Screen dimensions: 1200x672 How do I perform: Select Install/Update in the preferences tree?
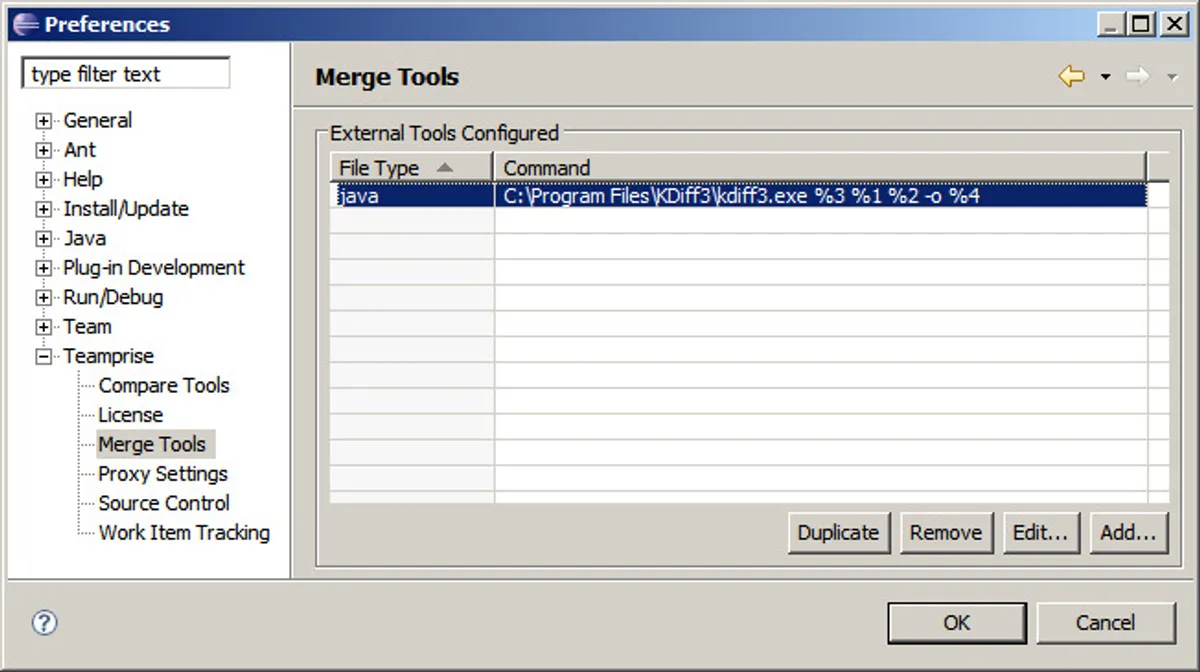[x=126, y=209]
